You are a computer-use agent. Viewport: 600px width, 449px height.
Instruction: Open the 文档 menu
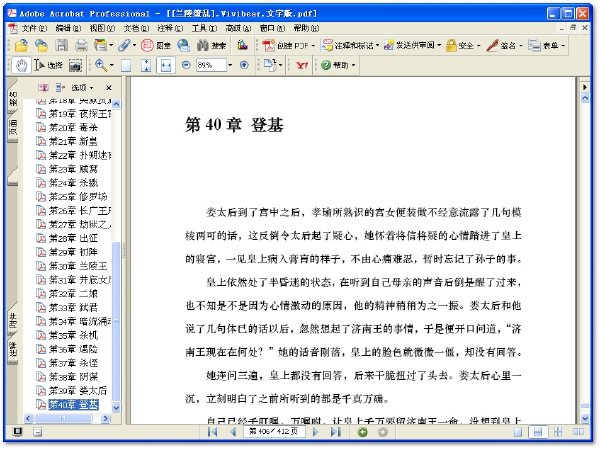tap(136, 28)
